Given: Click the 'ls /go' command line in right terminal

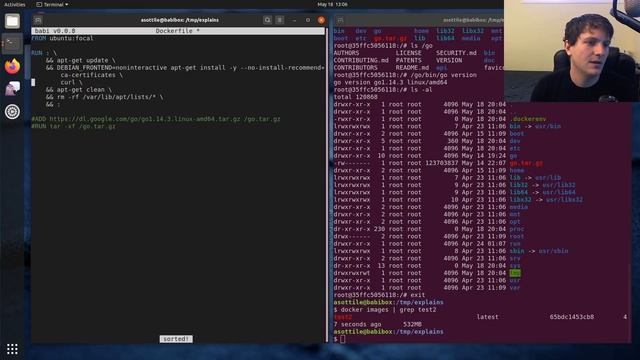Looking at the screenshot, I should [x=383, y=46].
